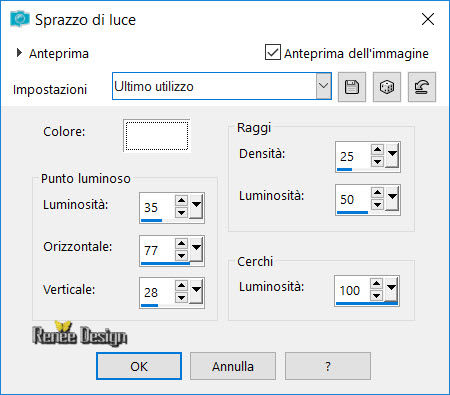
Task: Expand the Anteprima preview section
Action: point(19,53)
